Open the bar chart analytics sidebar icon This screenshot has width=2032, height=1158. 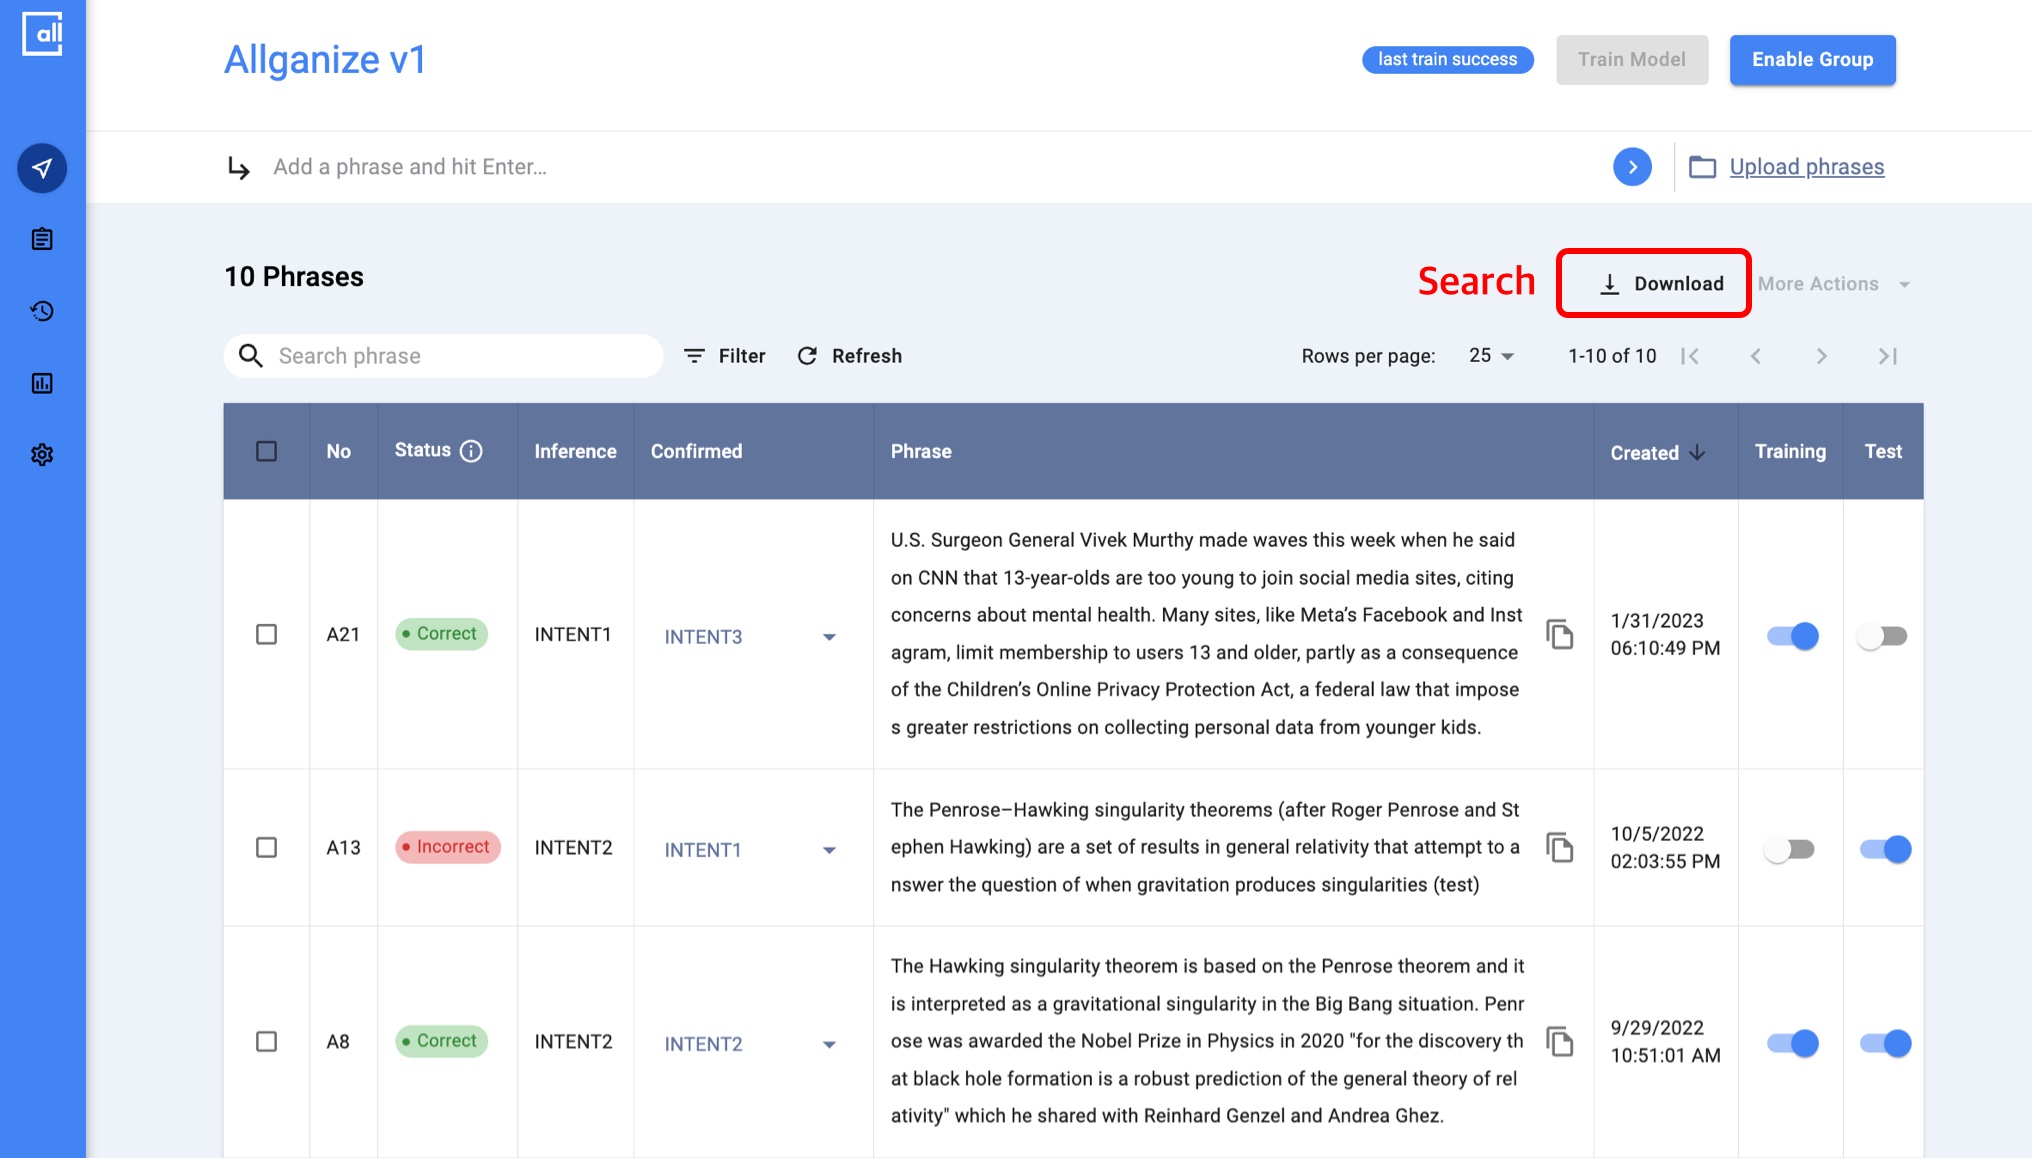point(42,383)
